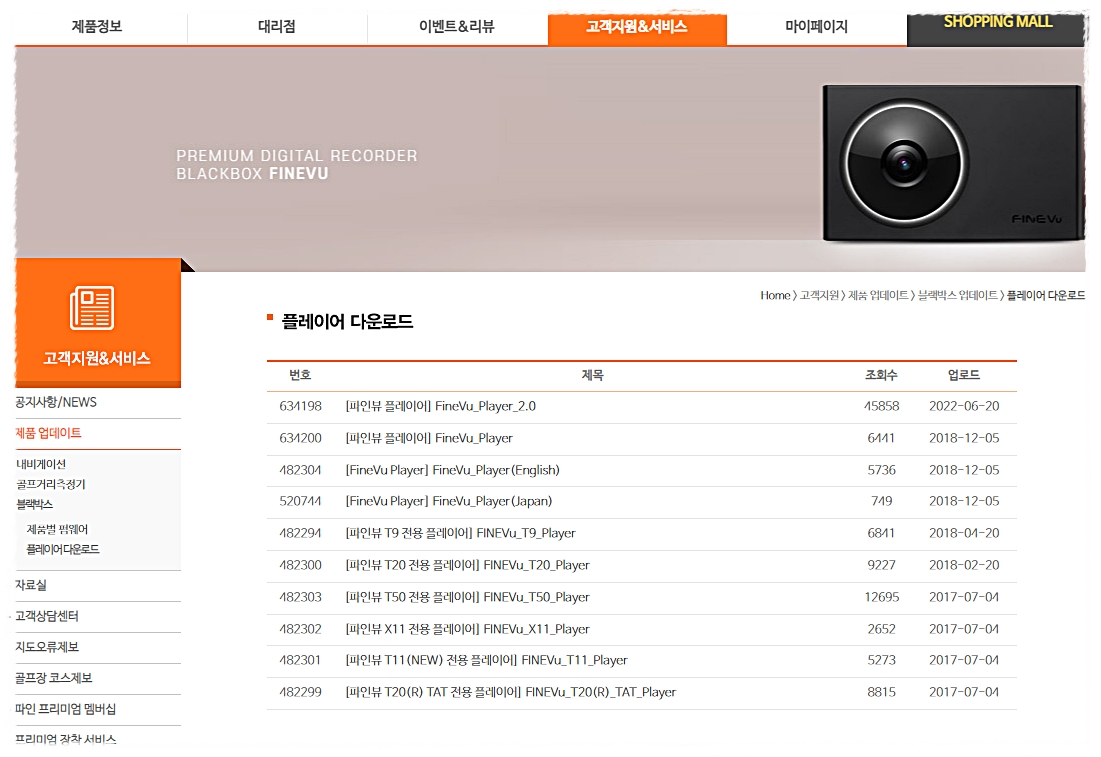Click post number 634198
Viewport: 1101px width, 757px height.
(300, 407)
